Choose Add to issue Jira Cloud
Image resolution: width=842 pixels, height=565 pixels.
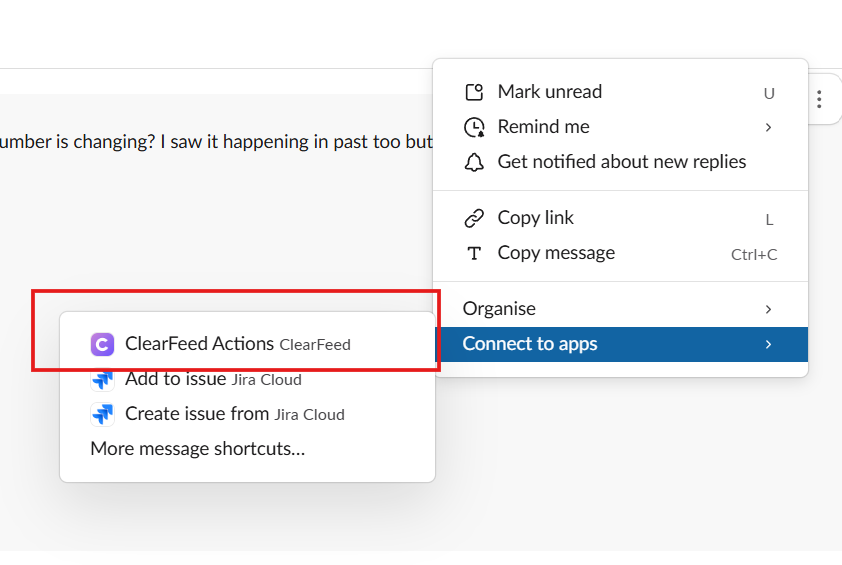tap(212, 379)
